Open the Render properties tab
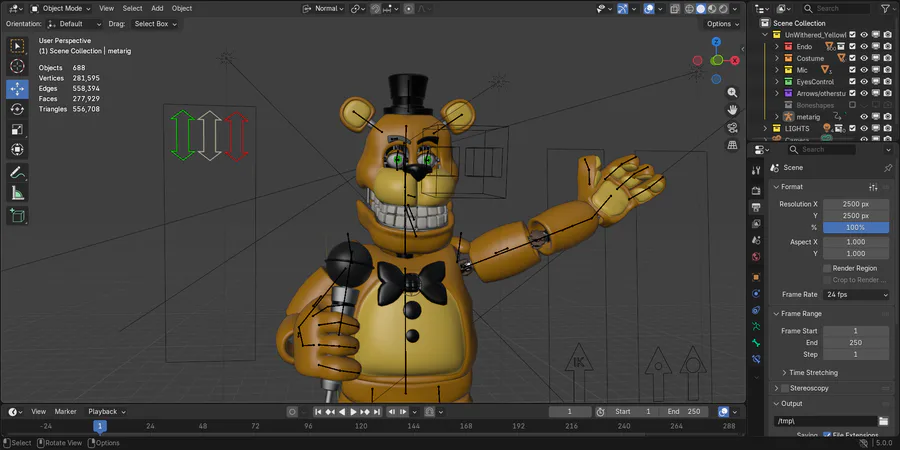This screenshot has height=450, width=900. click(757, 190)
